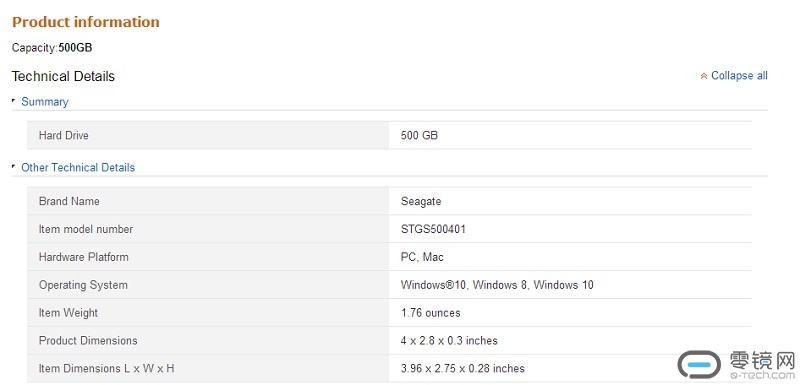800x385 pixels.
Task: Click the 4 x 2.8 x 0.3 inches value
Action: [449, 340]
